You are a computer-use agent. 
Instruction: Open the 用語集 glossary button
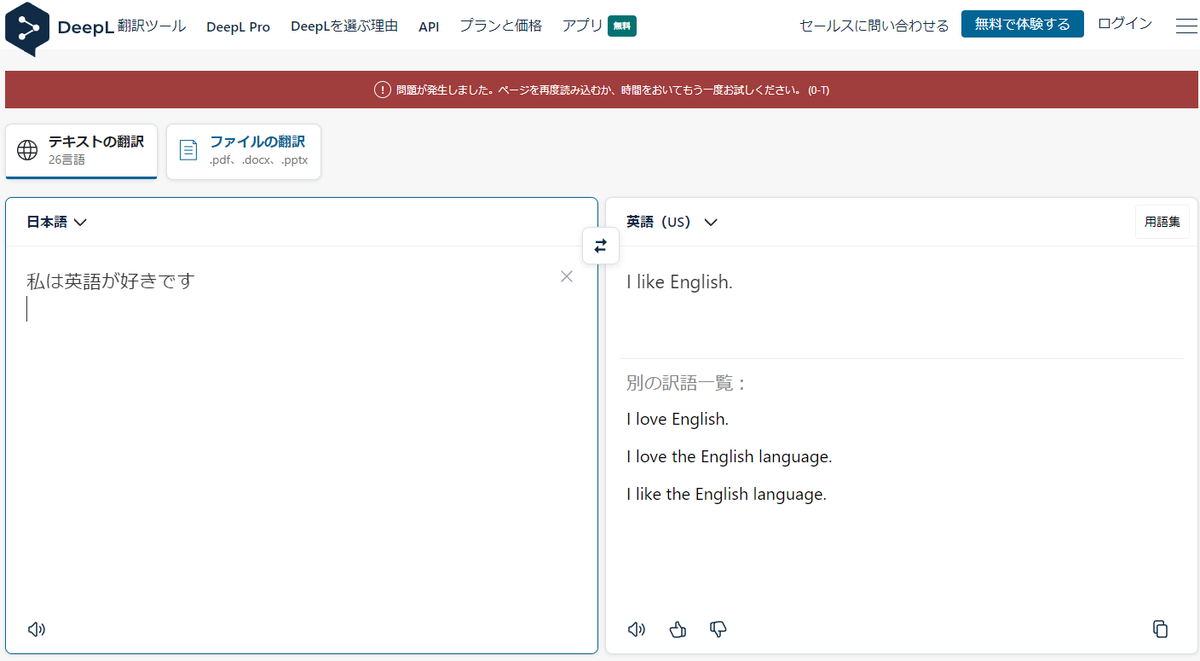tap(1162, 222)
